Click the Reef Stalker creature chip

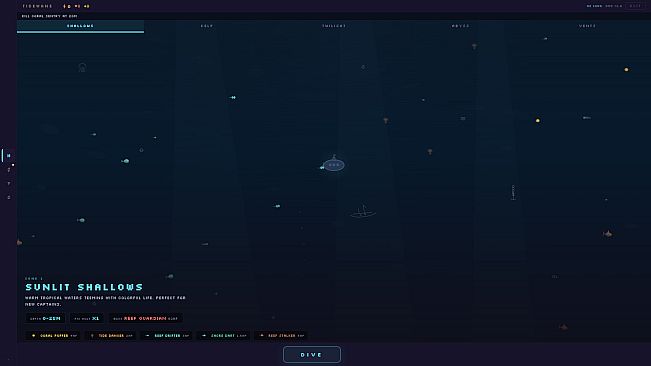click(281, 336)
